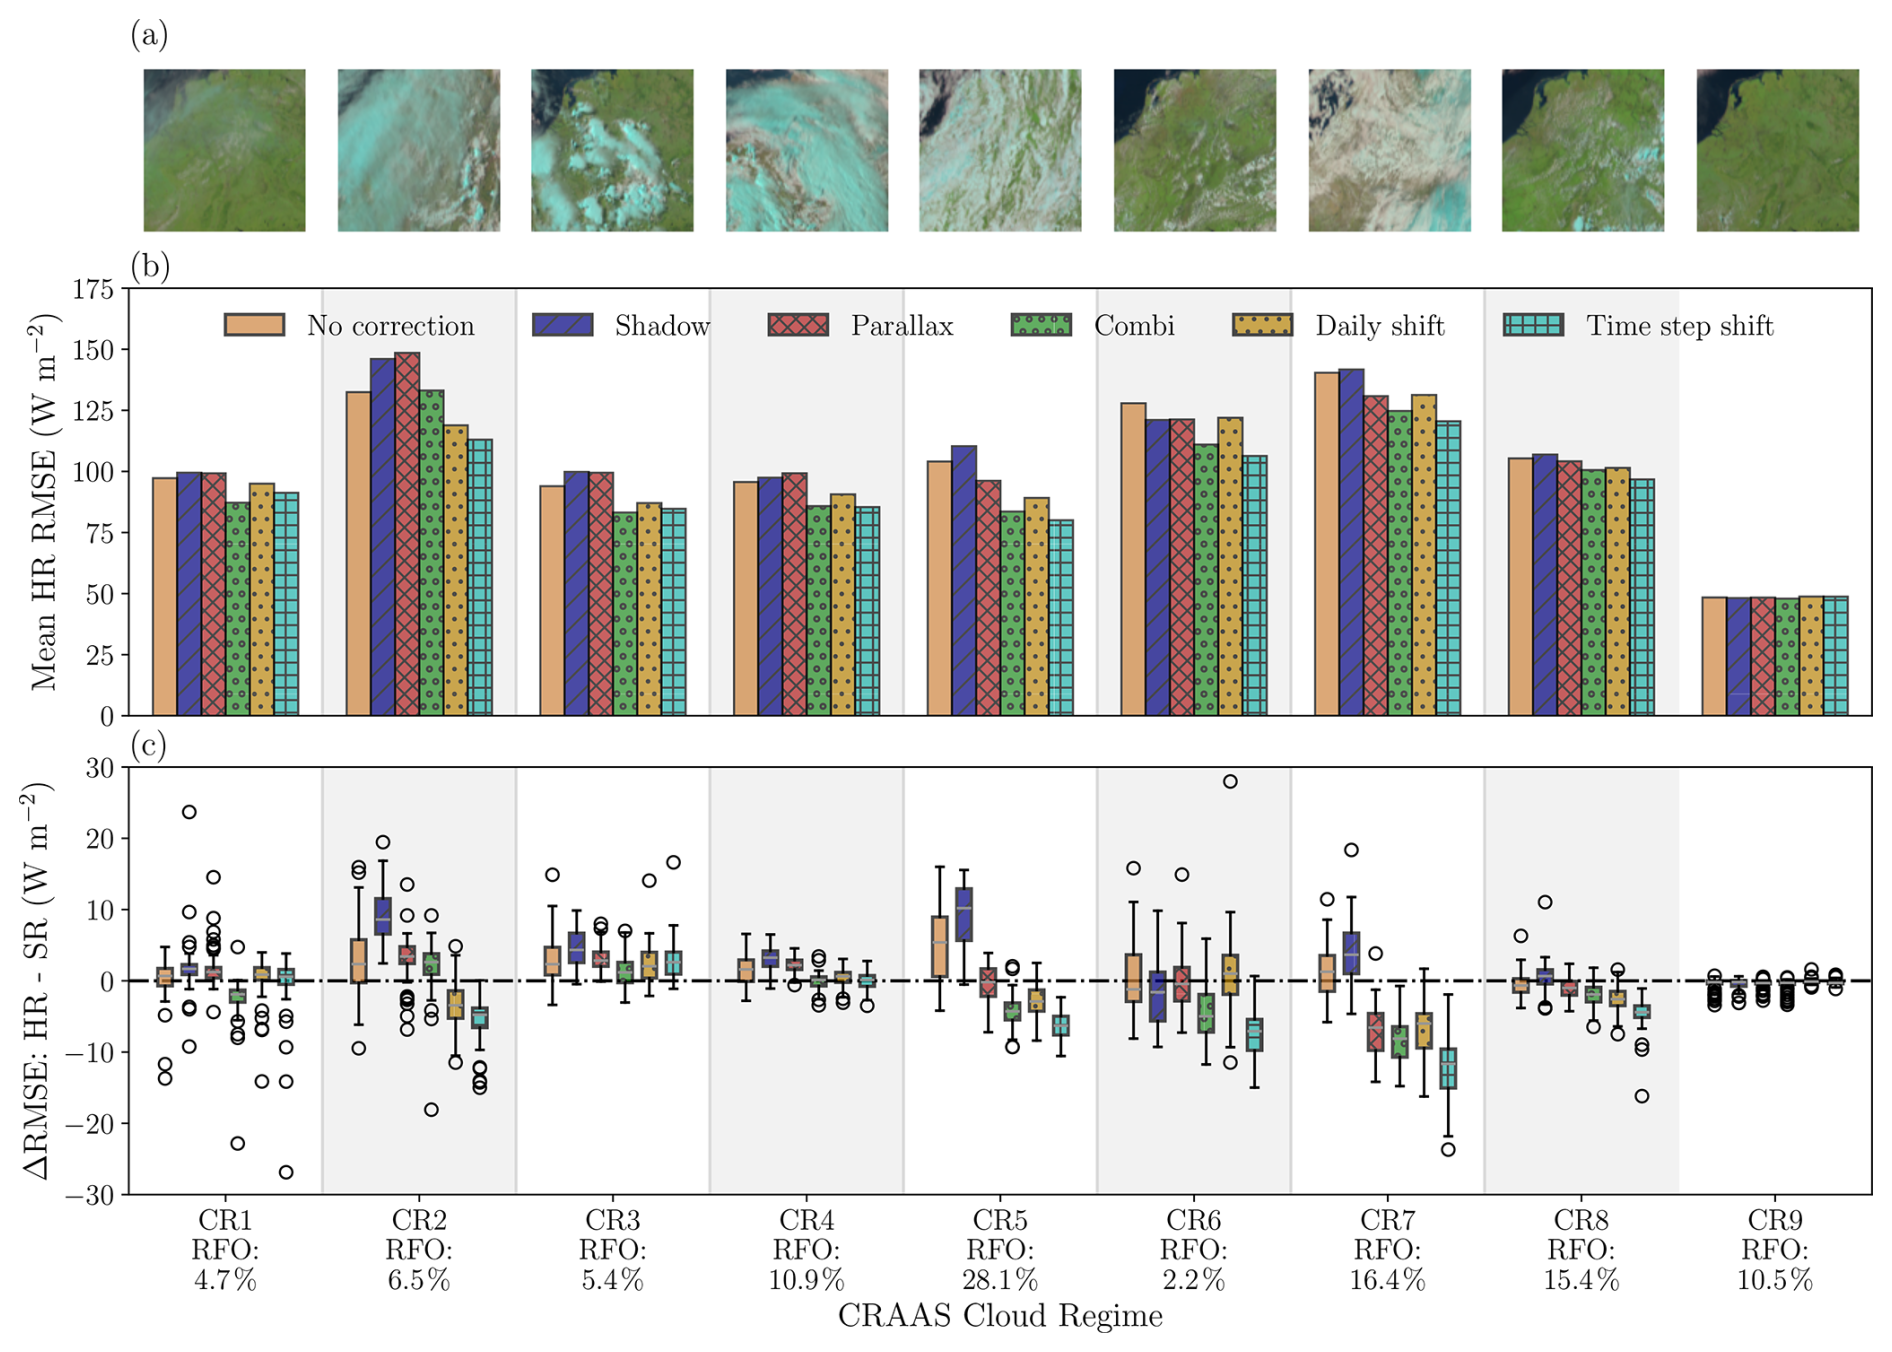The height and width of the screenshot is (1352, 1892).
Task: Select the Daily shift legend swatch
Action: coord(1262,325)
